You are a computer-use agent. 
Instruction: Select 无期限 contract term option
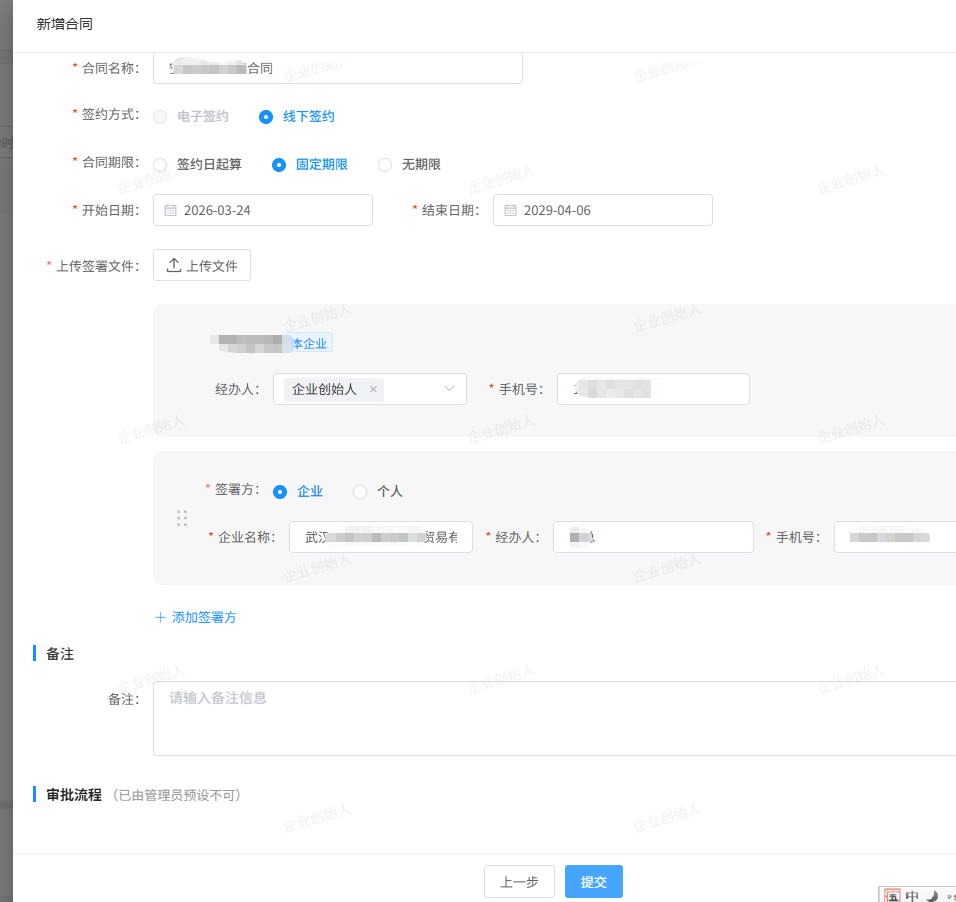tap(385, 164)
